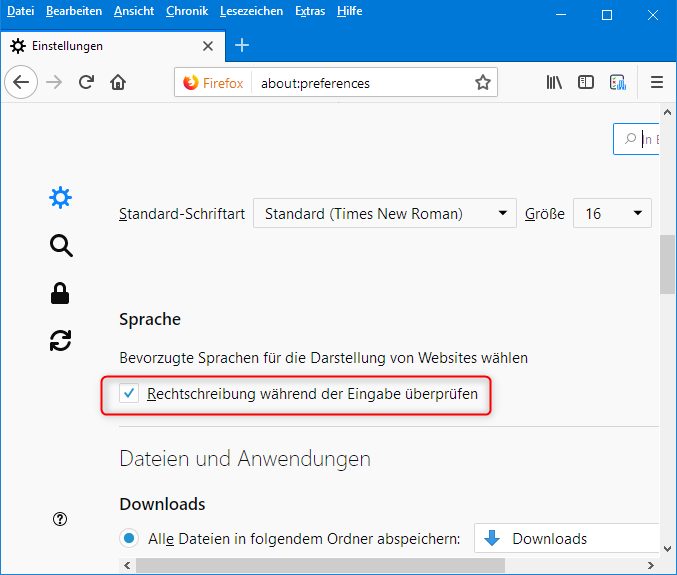Select Alle Dateien in folgendem Ordner abspeichern
The height and width of the screenshot is (575, 677).
pos(129,539)
